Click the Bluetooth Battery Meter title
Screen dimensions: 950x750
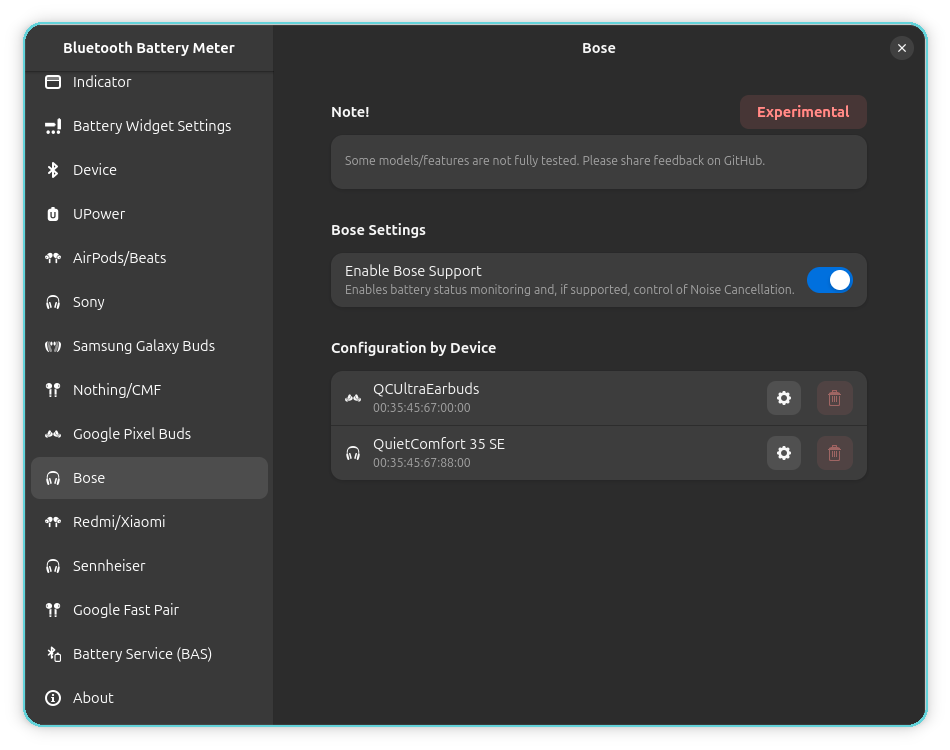[148, 48]
